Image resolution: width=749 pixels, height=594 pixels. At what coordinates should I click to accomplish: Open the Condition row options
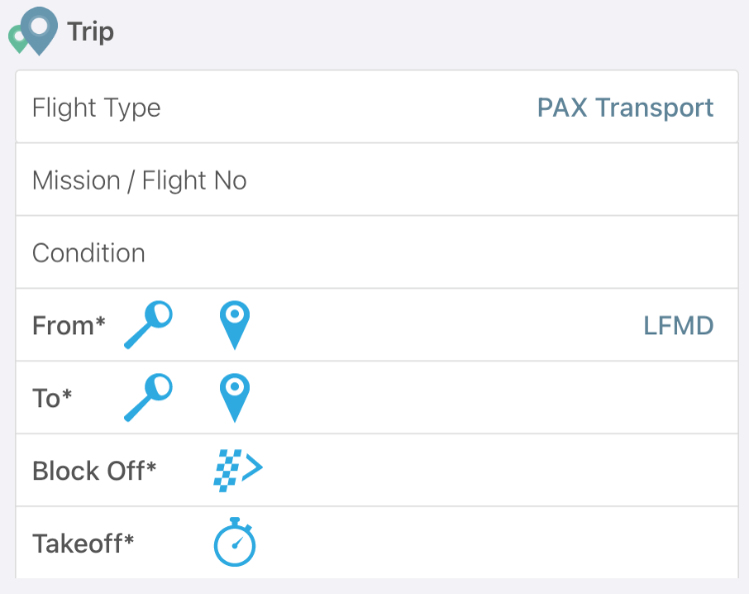(377, 253)
